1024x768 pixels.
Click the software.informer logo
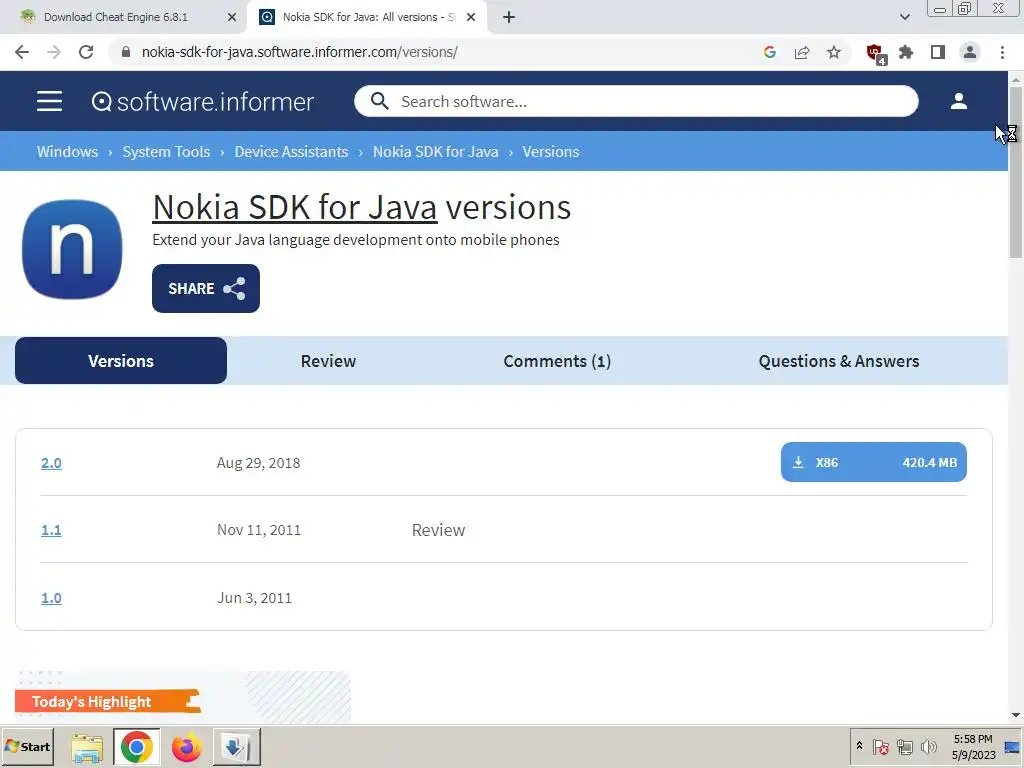[x=202, y=101]
